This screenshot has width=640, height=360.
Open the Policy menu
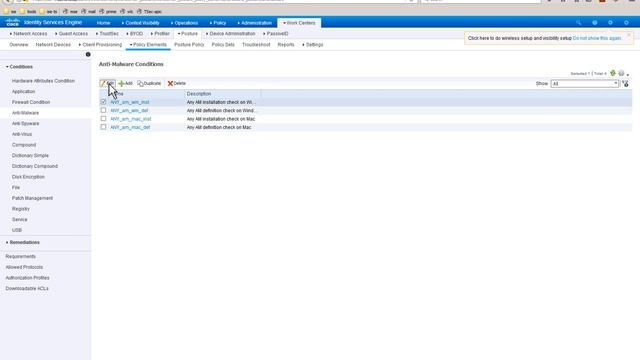pos(218,23)
